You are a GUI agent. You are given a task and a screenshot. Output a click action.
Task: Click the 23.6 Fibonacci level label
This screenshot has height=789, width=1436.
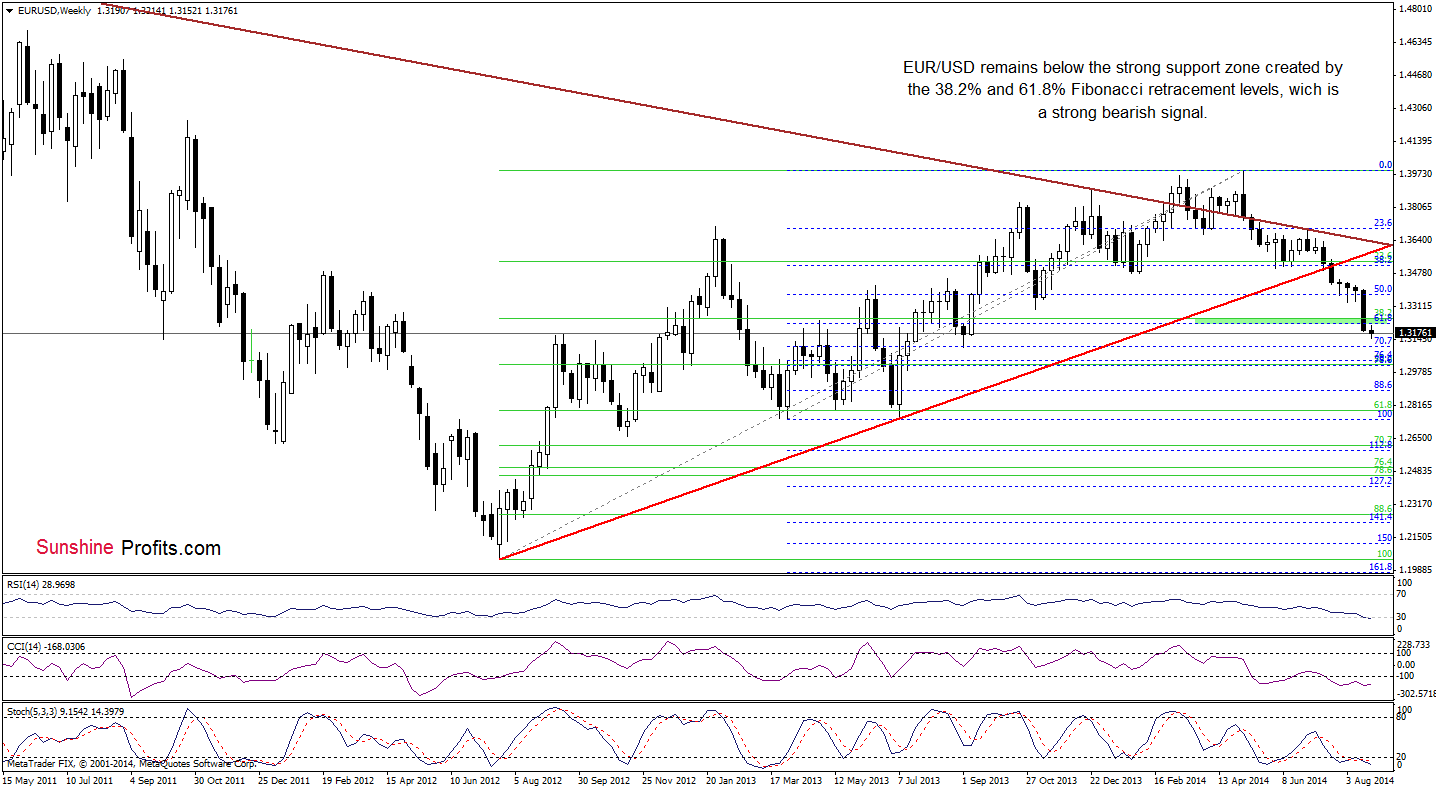click(x=1383, y=224)
